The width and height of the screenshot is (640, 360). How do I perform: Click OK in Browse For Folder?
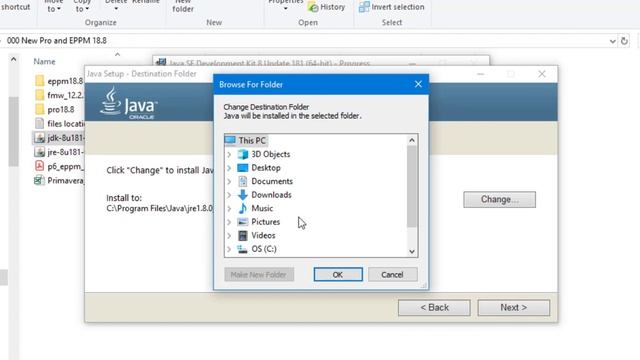coord(338,275)
